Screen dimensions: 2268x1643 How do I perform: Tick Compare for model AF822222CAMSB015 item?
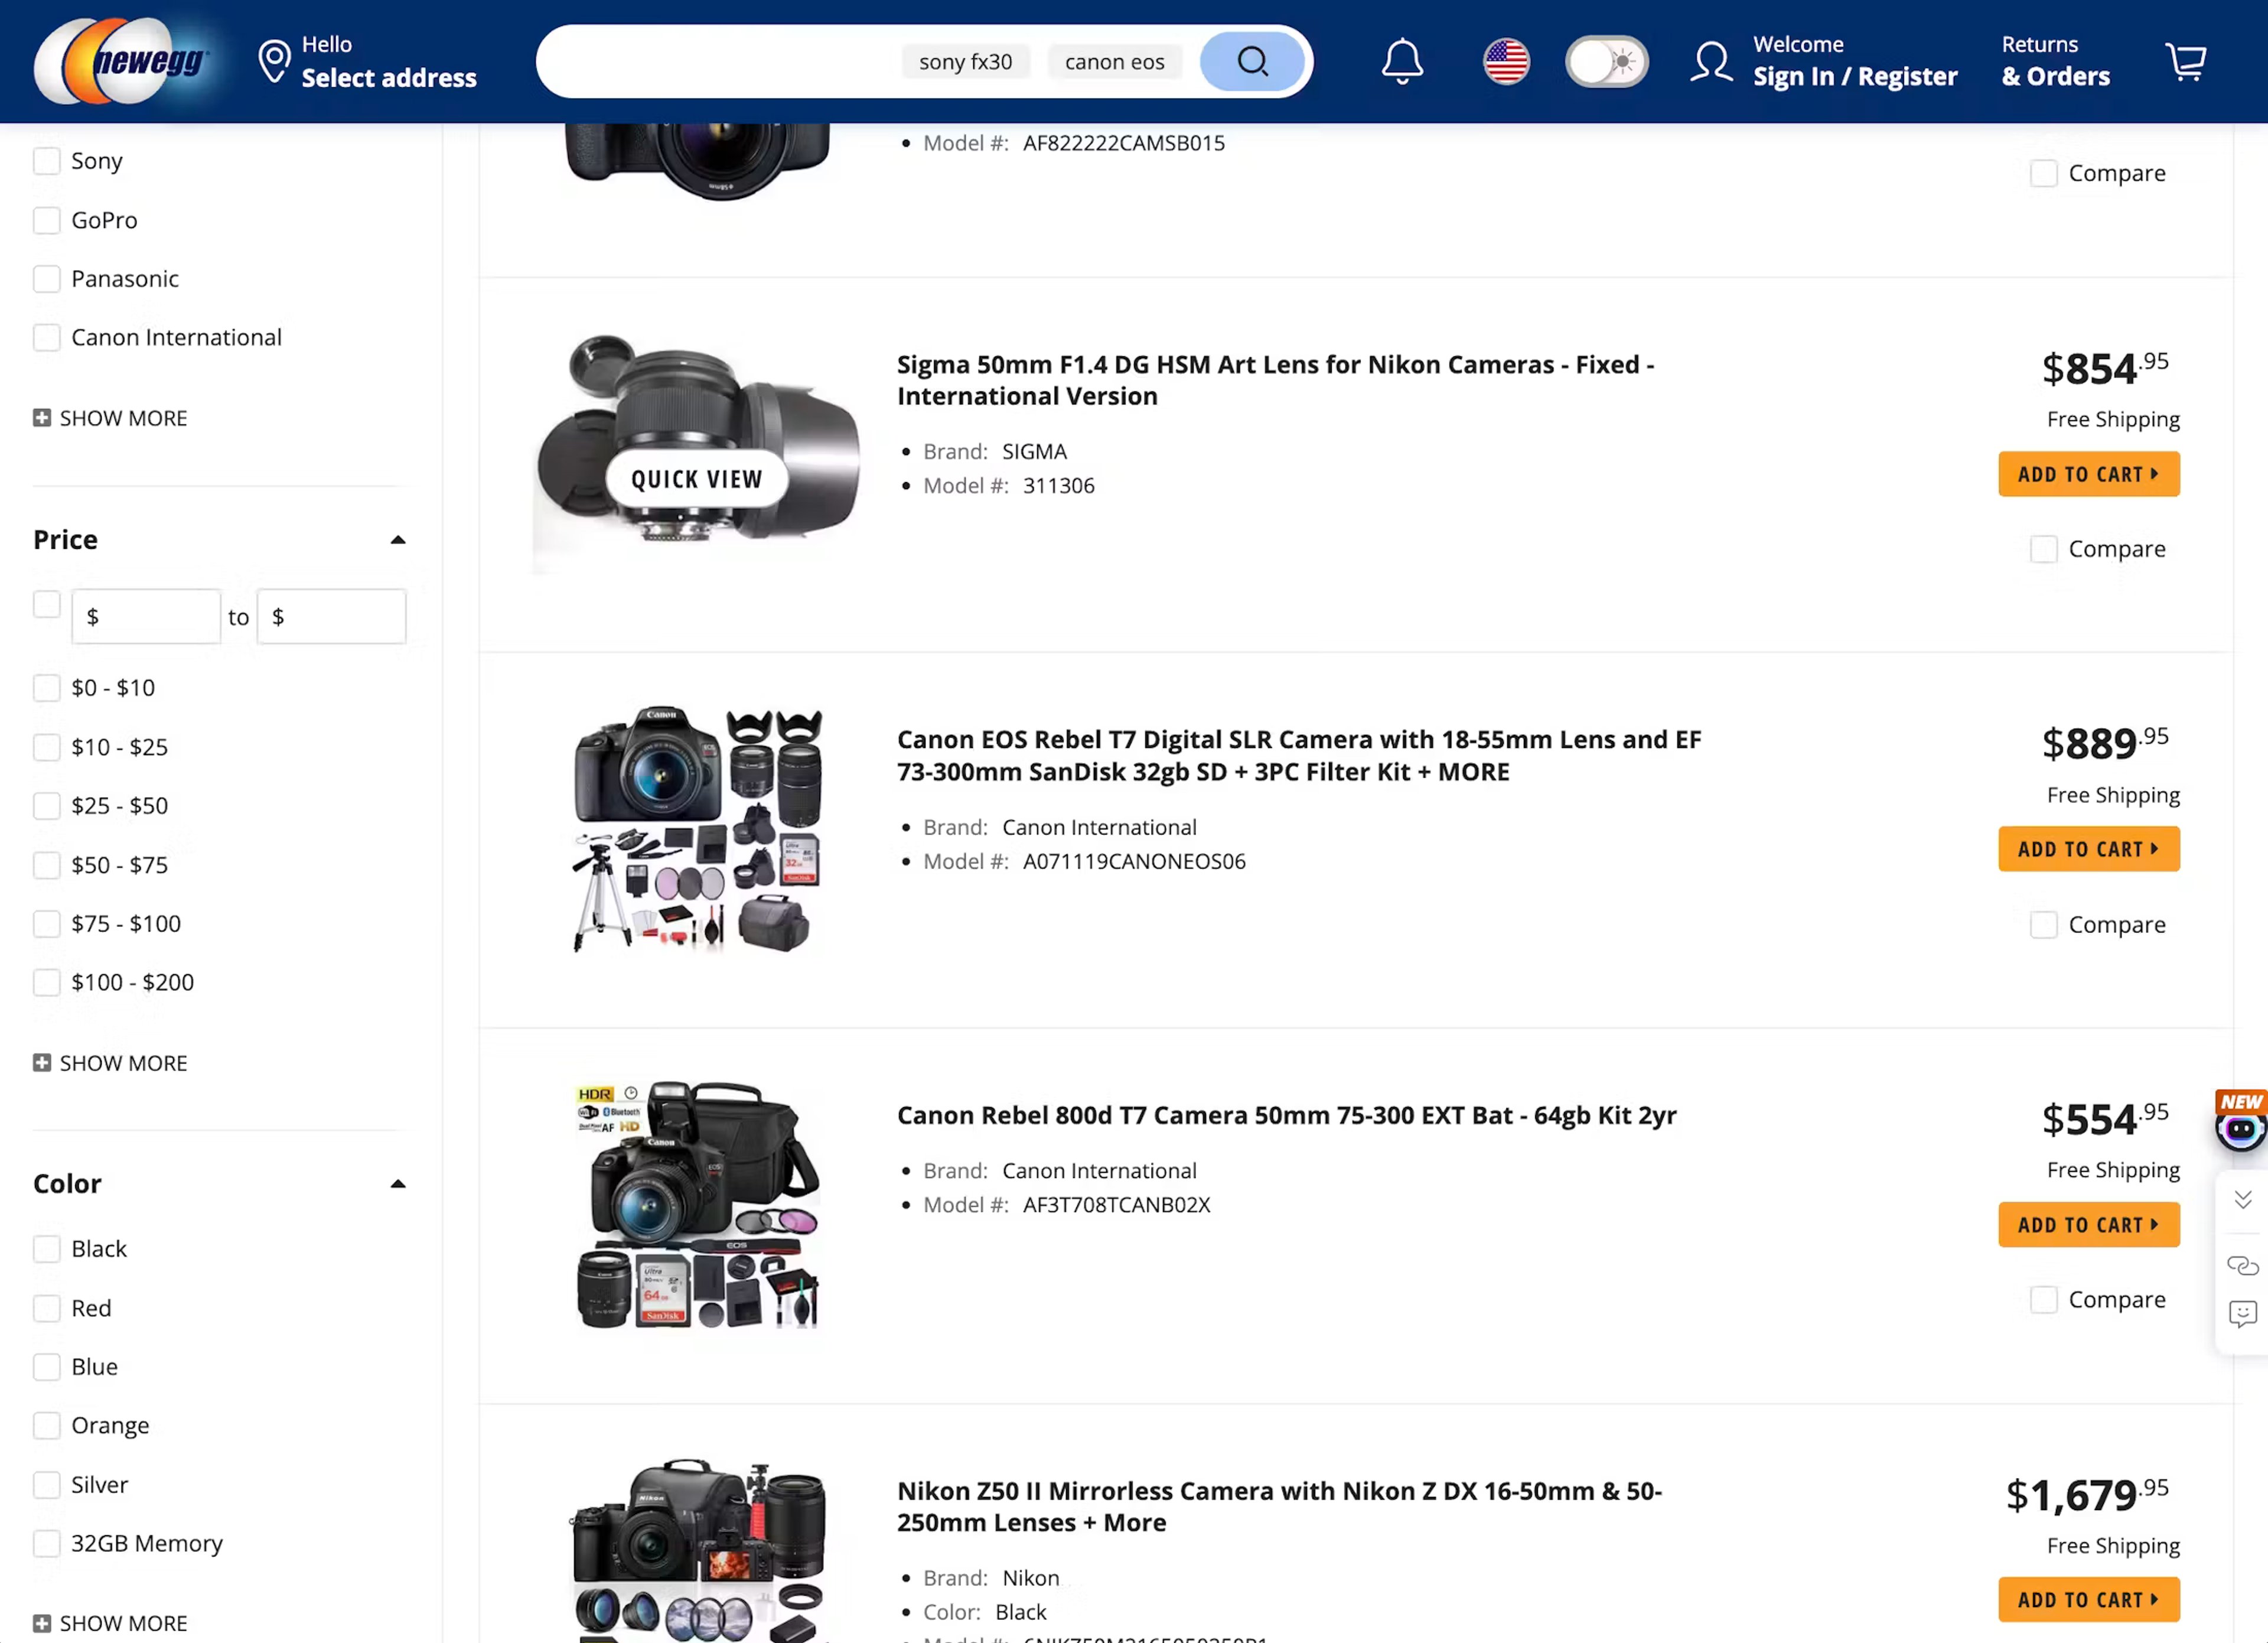(x=2043, y=174)
